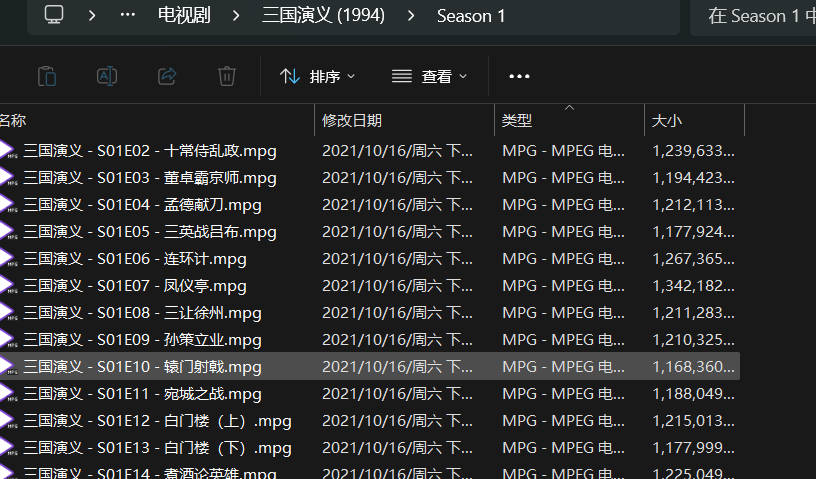Expand the chevron after 三国演义 (1994)
The image size is (816, 479).
point(411,16)
